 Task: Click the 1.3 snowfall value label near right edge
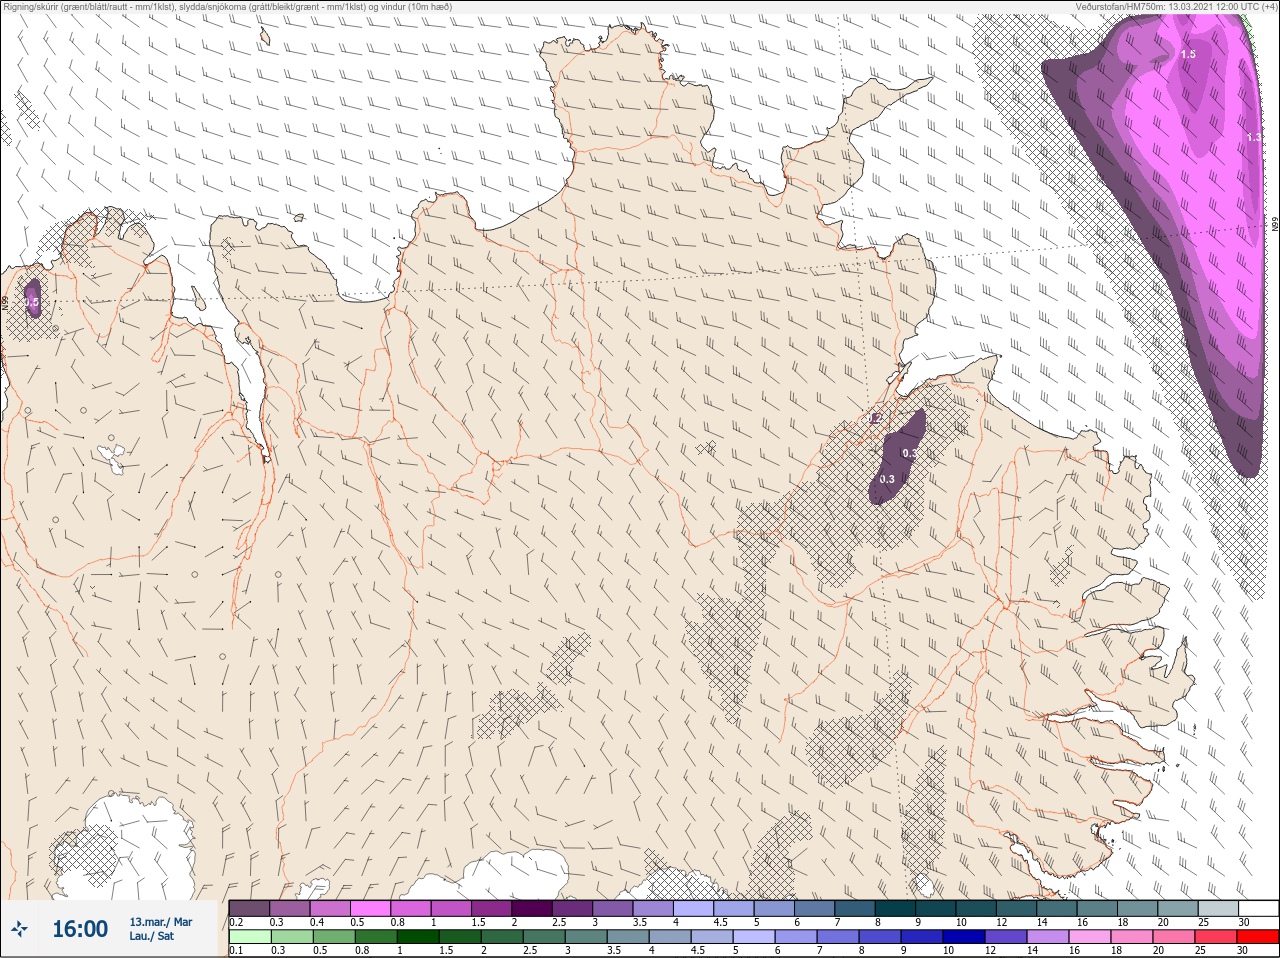(x=1254, y=137)
